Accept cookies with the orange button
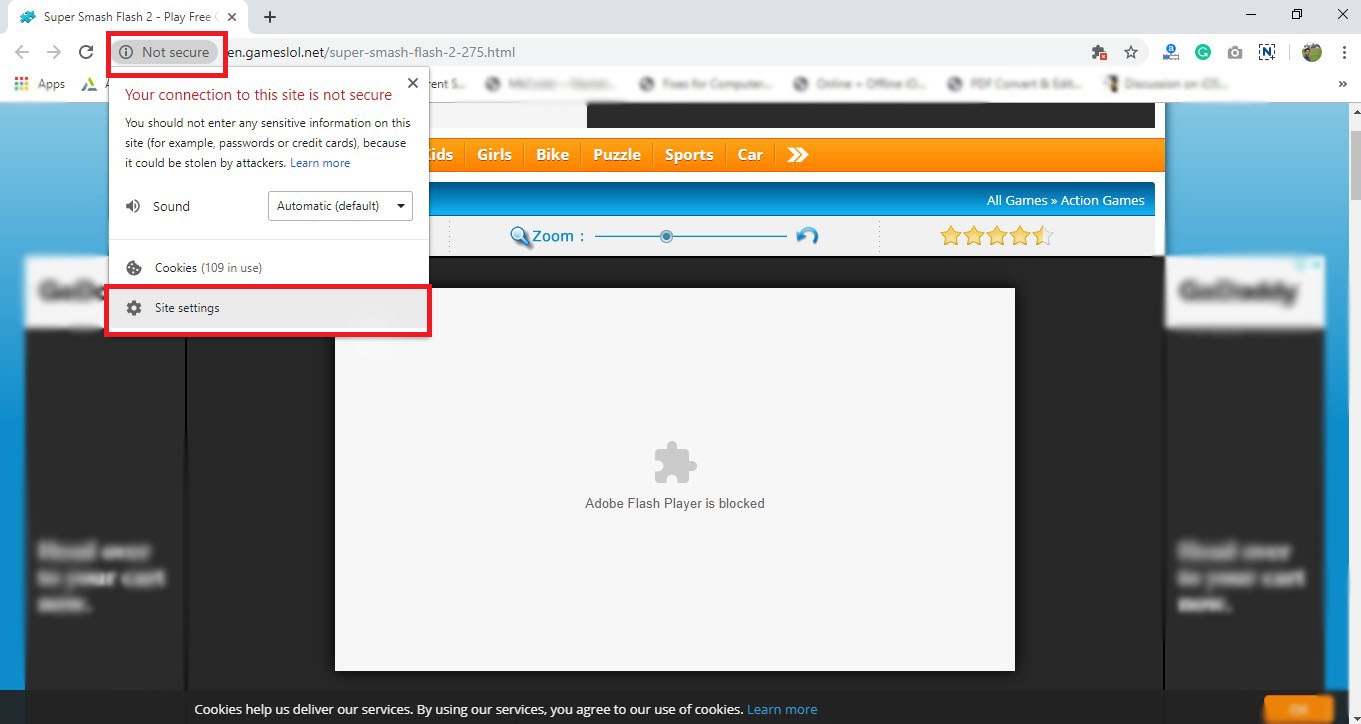This screenshot has width=1361, height=724. tap(1298, 708)
